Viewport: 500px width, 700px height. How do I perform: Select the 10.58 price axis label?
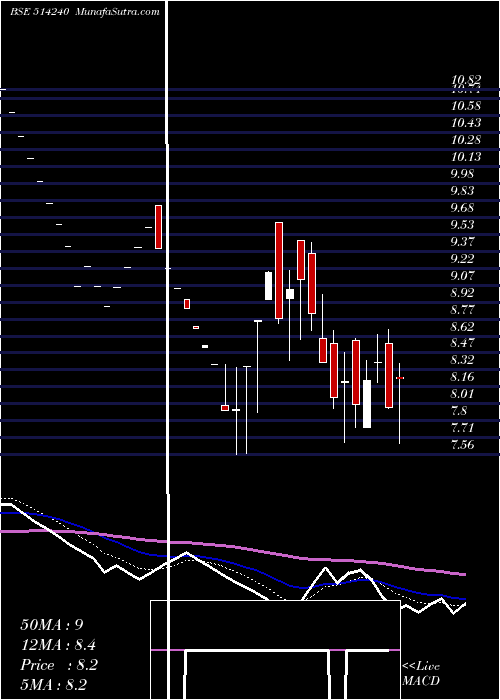click(x=466, y=106)
